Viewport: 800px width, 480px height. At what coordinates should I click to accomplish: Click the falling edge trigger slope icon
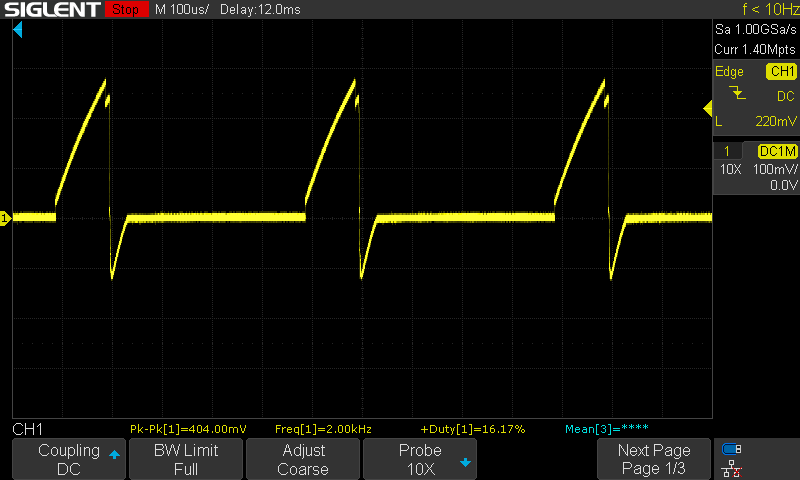pyautogui.click(x=738, y=95)
